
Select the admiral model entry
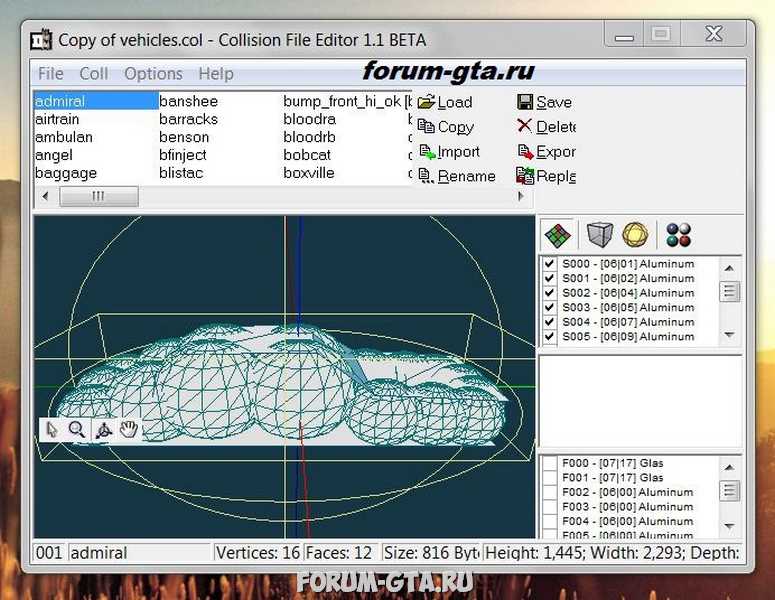click(x=96, y=101)
